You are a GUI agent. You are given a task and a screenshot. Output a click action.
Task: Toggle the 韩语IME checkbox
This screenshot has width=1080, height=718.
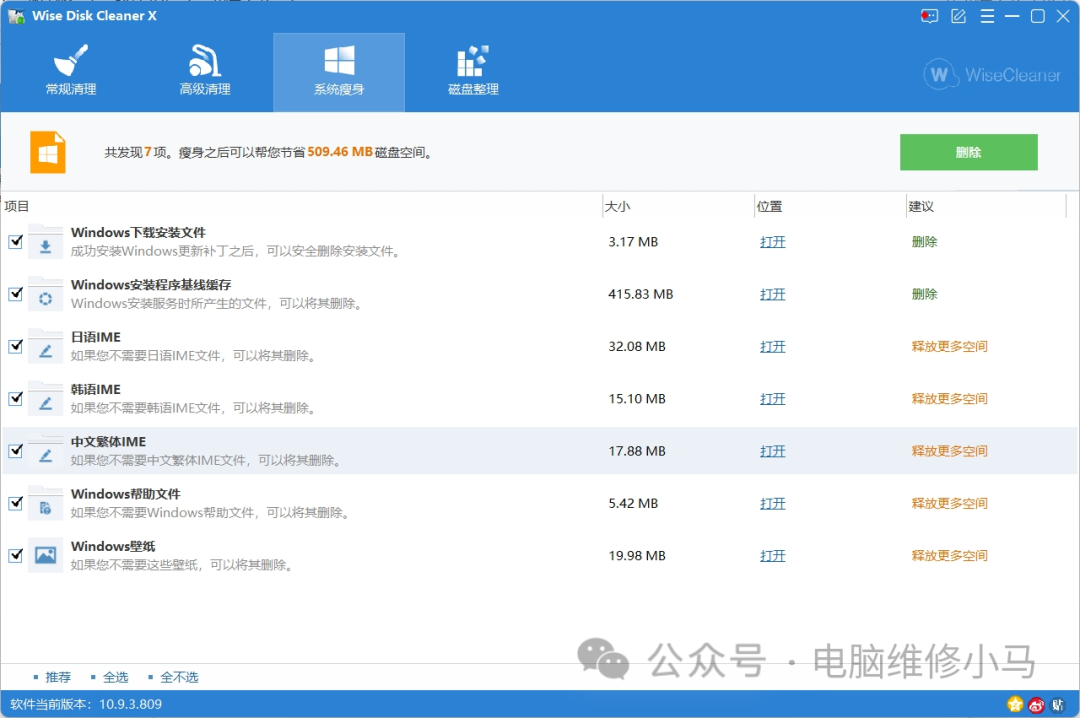[x=15, y=399]
